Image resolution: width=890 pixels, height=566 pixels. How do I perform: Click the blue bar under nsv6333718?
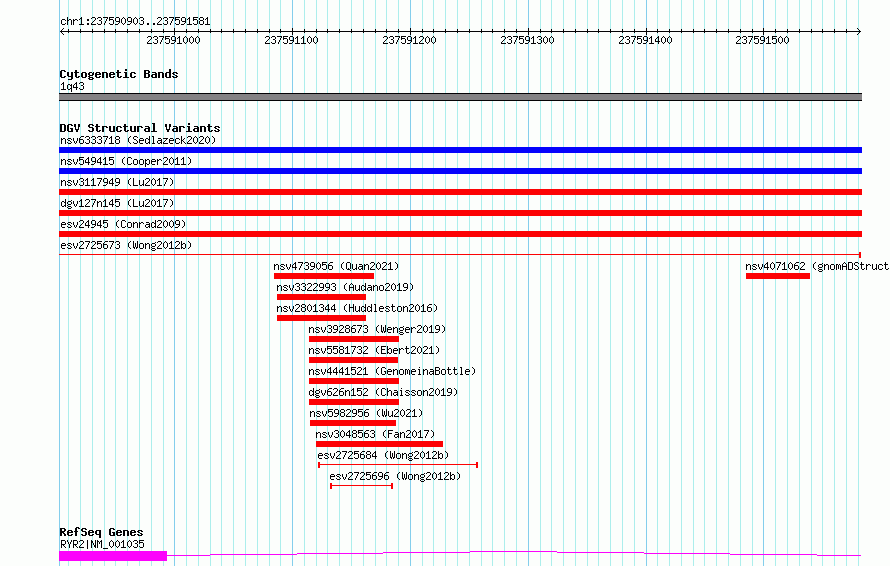(x=460, y=150)
